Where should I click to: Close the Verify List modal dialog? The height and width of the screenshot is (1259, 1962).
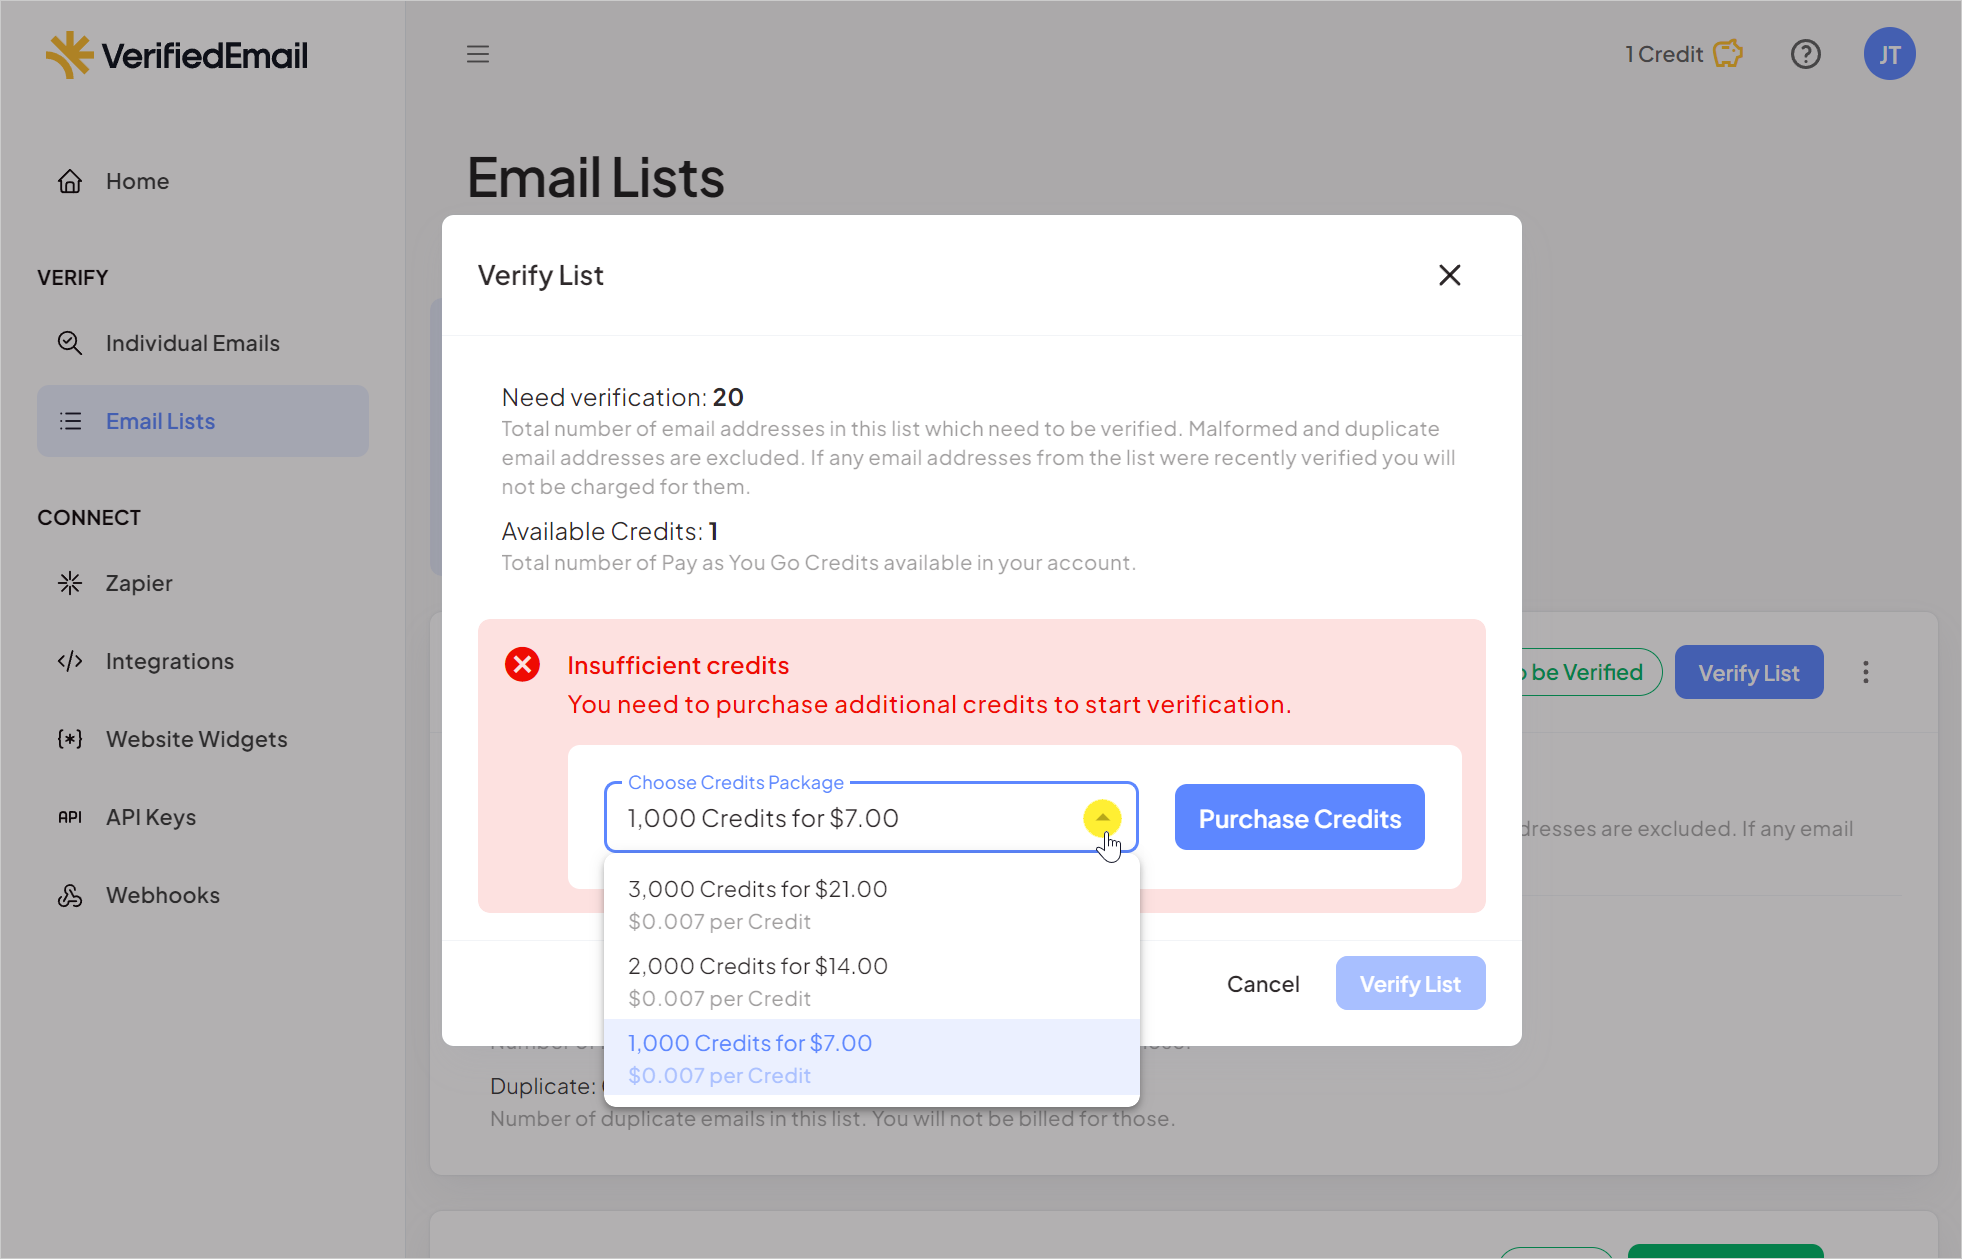(x=1450, y=273)
